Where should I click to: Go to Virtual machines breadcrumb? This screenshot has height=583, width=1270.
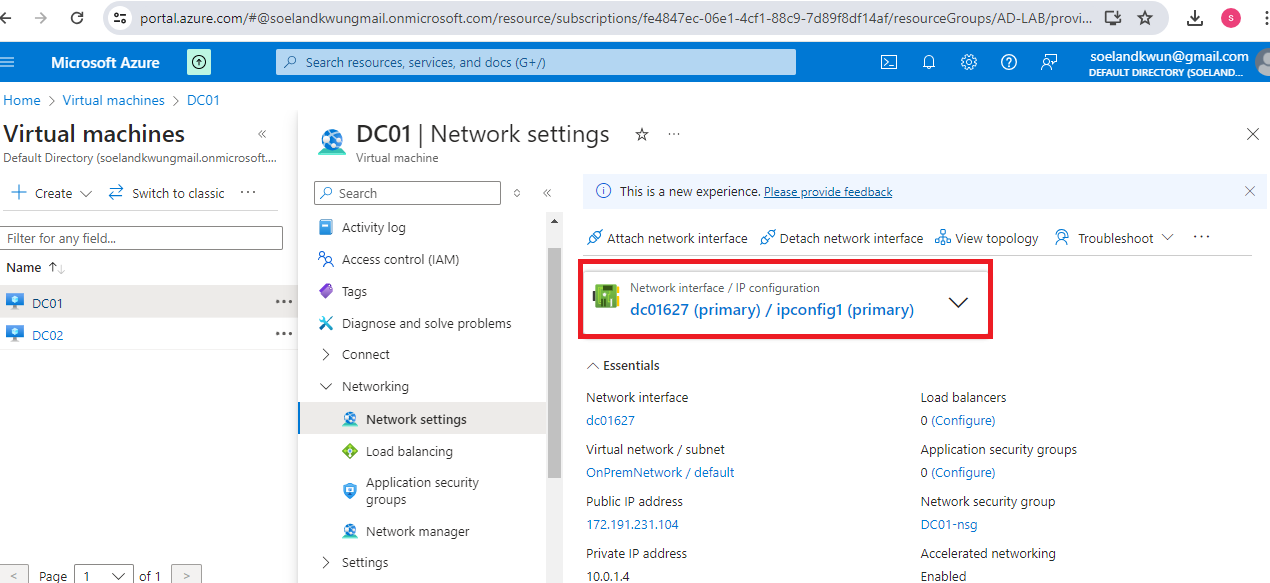click(x=113, y=100)
